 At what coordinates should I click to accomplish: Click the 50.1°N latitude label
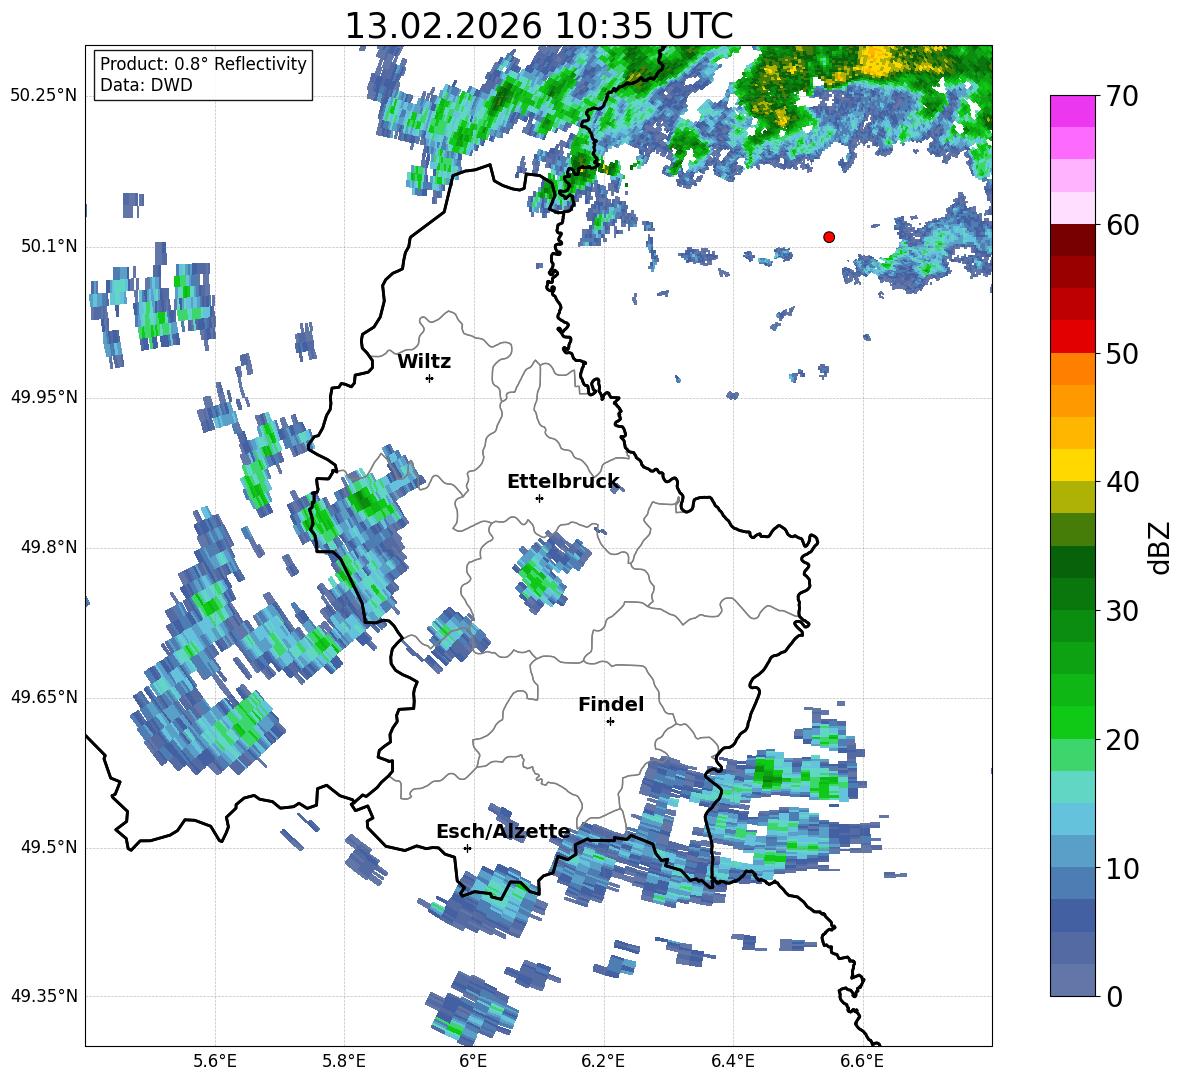point(49,247)
